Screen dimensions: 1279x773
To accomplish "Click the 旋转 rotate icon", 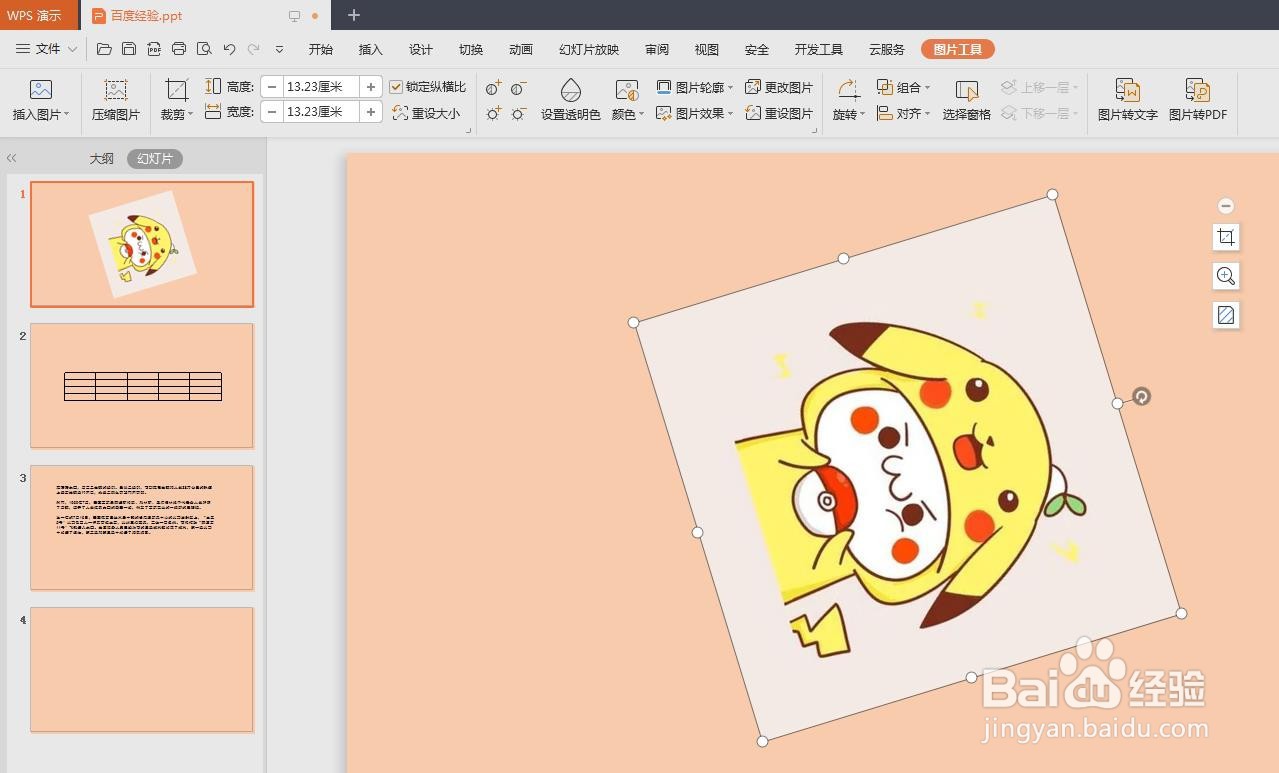I will coord(848,90).
